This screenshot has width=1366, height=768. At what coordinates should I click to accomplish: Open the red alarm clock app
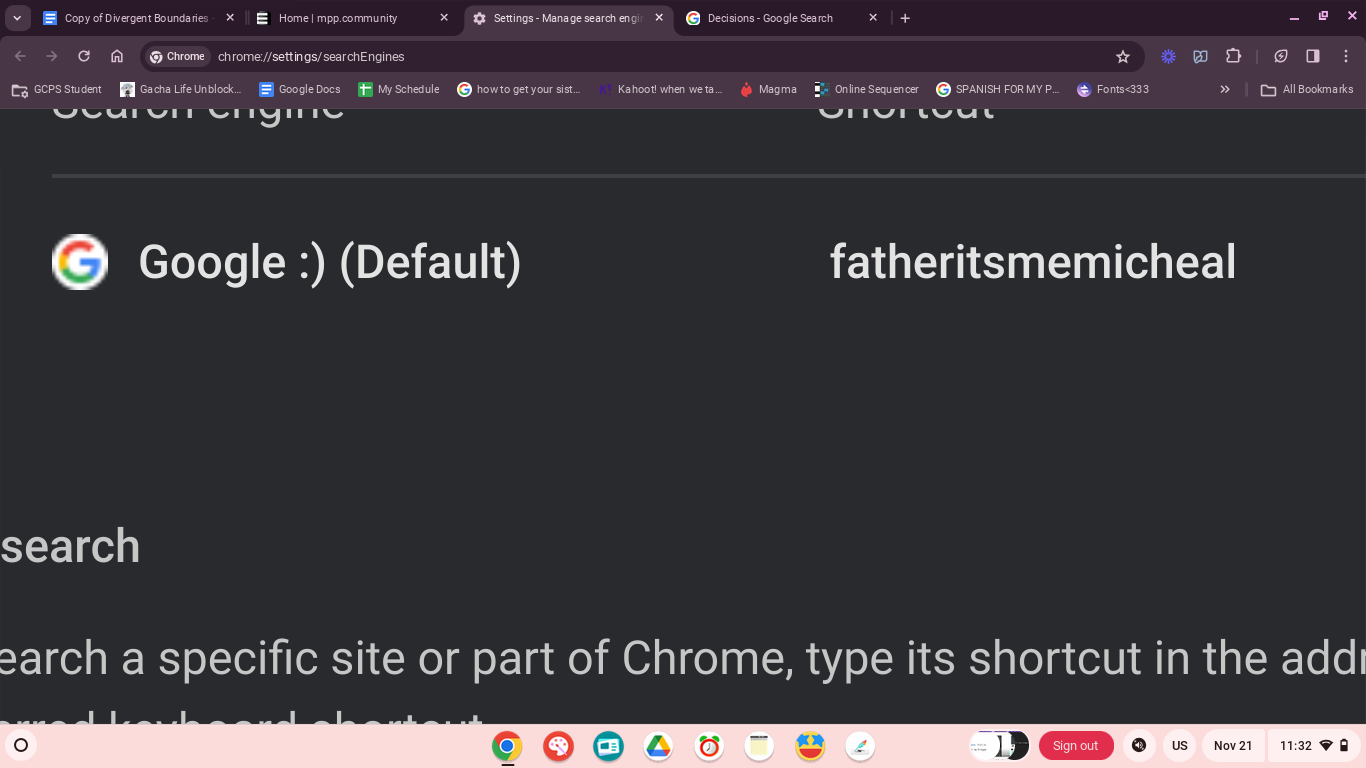pos(709,746)
